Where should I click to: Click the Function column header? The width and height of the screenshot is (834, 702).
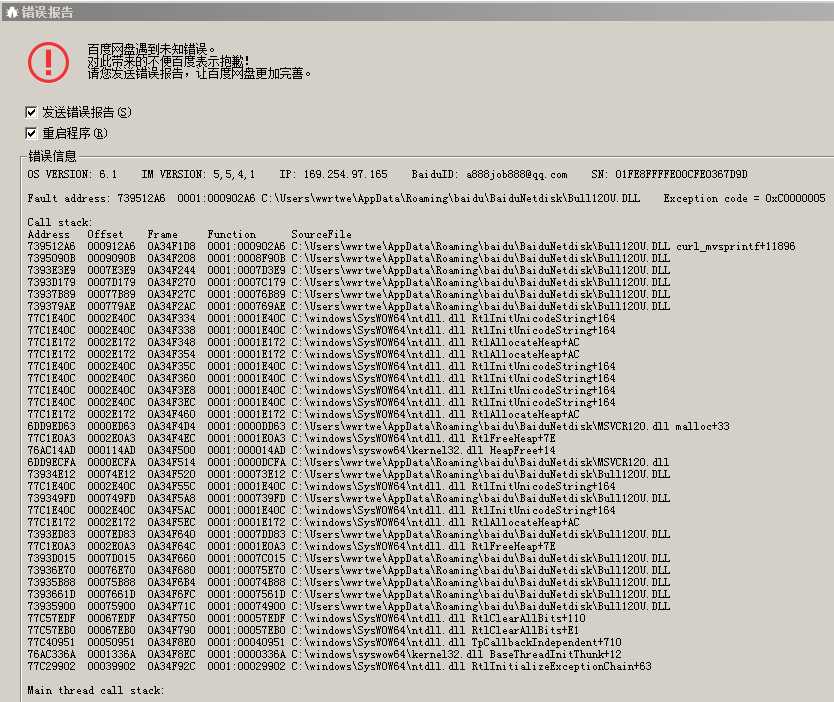[232, 235]
